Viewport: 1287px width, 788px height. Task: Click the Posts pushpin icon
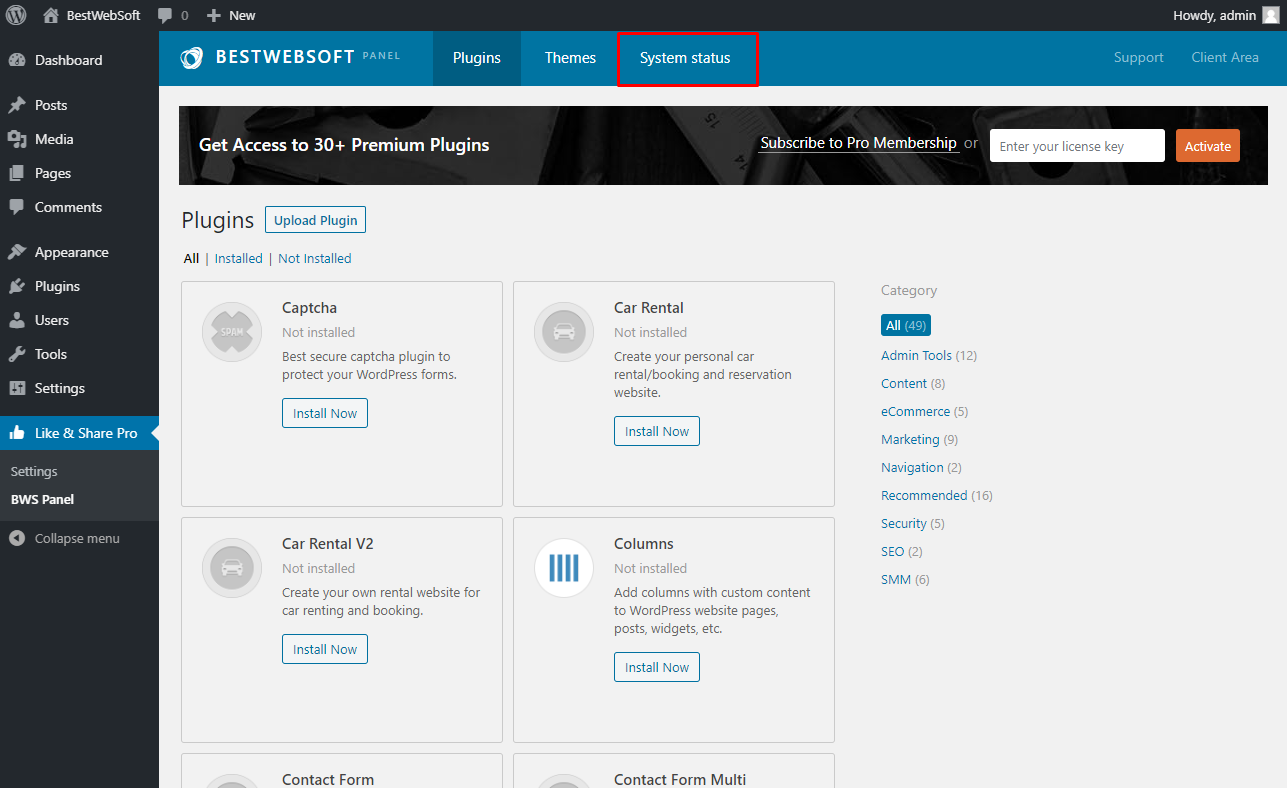(x=17, y=105)
